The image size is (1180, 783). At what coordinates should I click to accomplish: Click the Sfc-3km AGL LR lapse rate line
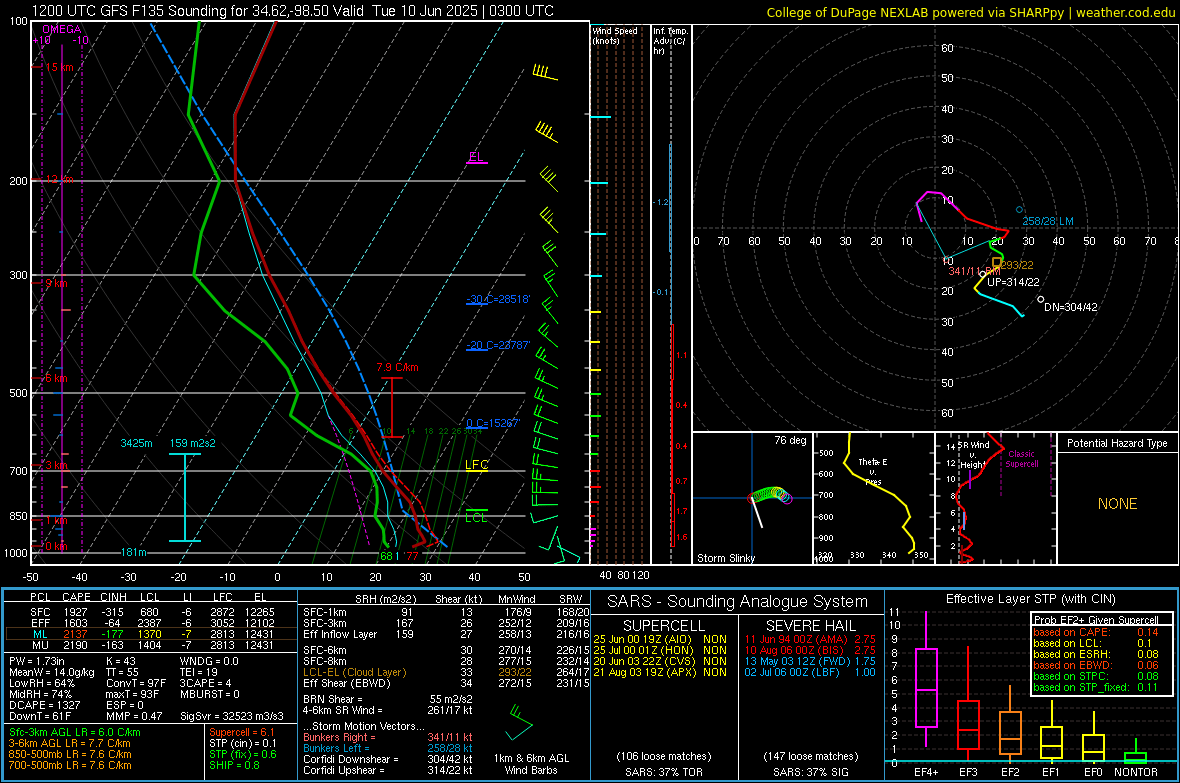click(75, 732)
